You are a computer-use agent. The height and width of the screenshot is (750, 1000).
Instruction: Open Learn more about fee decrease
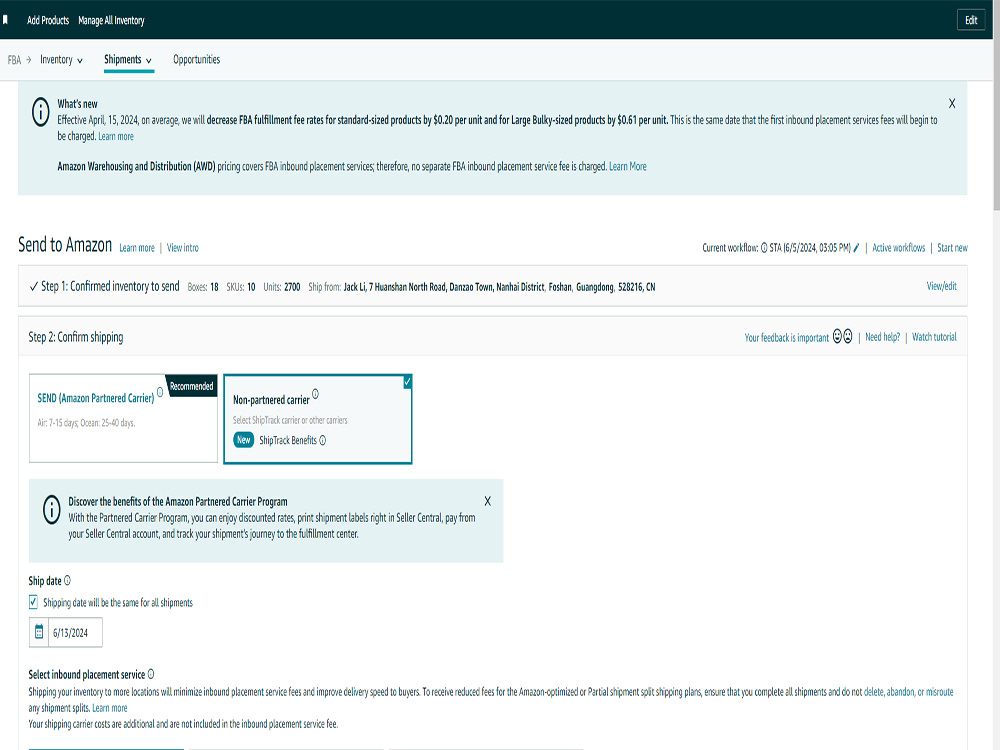pyautogui.click(x=116, y=136)
